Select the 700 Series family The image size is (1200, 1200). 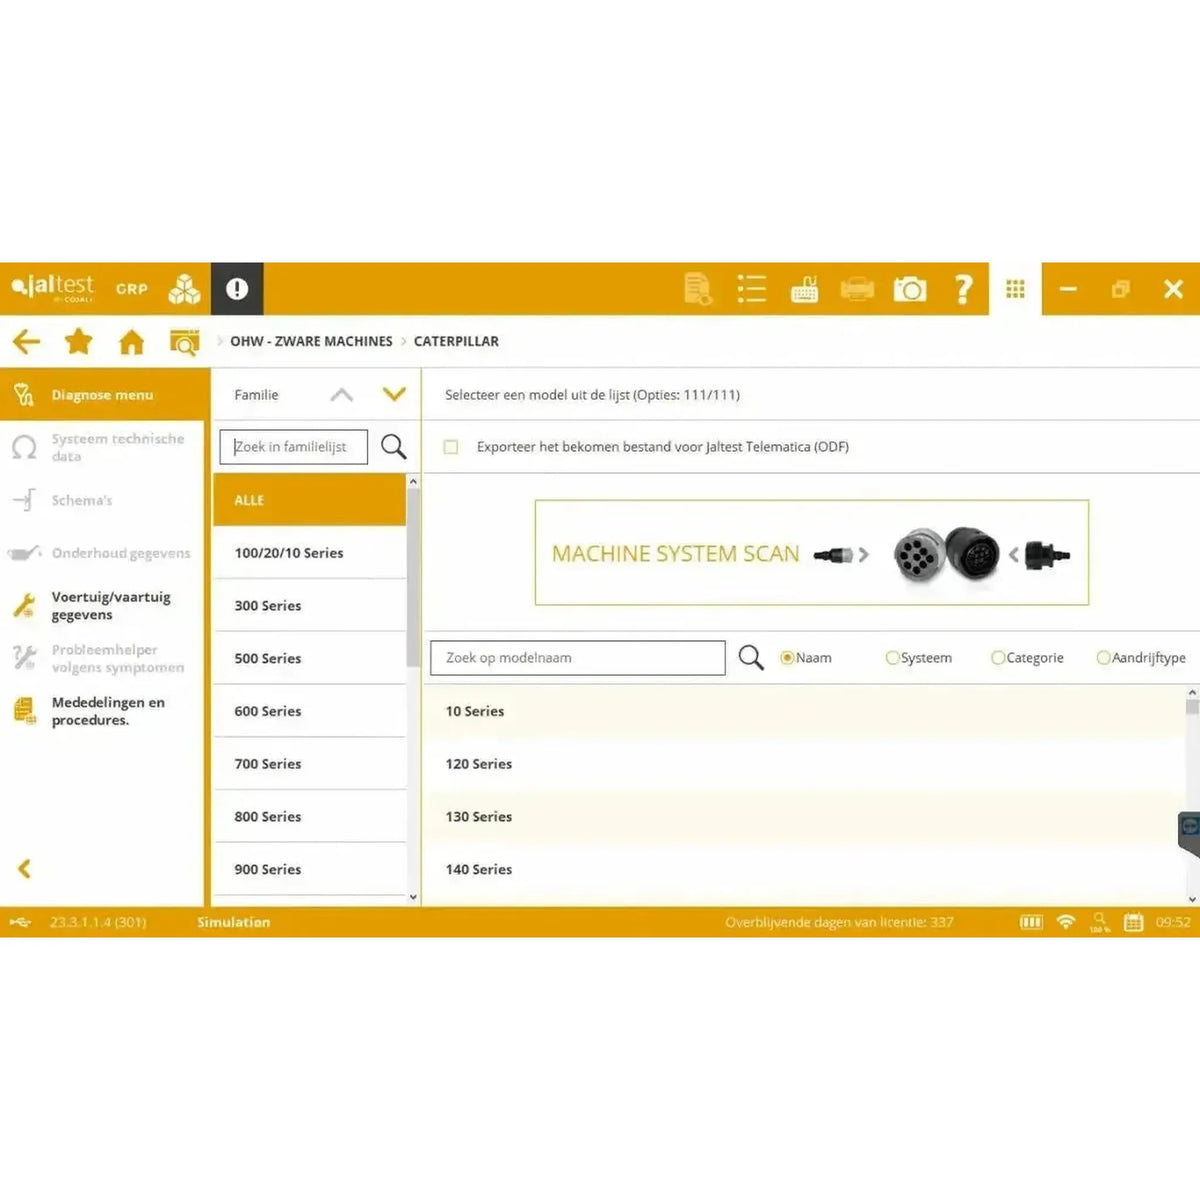click(310, 764)
